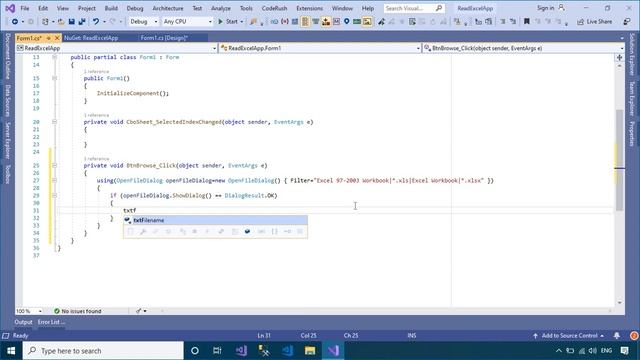
Task: Click the Live Share icon button
Action: pyautogui.click(x=594, y=22)
